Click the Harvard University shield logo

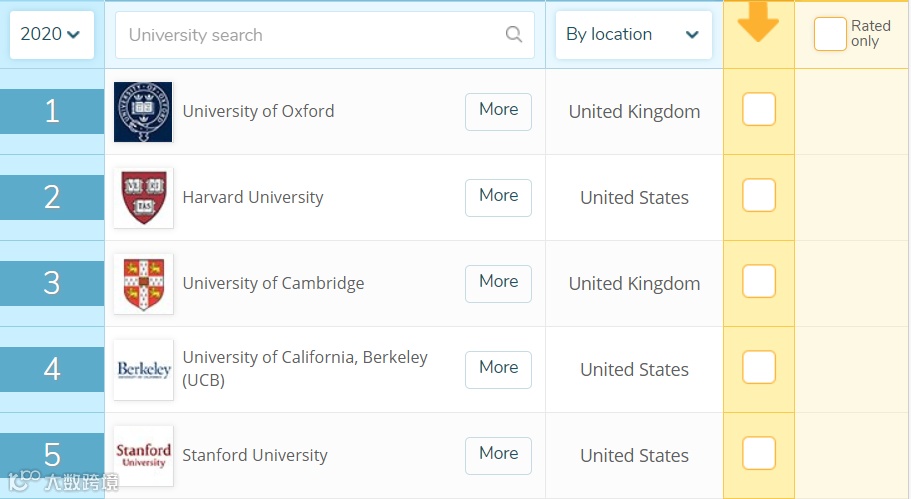point(143,197)
